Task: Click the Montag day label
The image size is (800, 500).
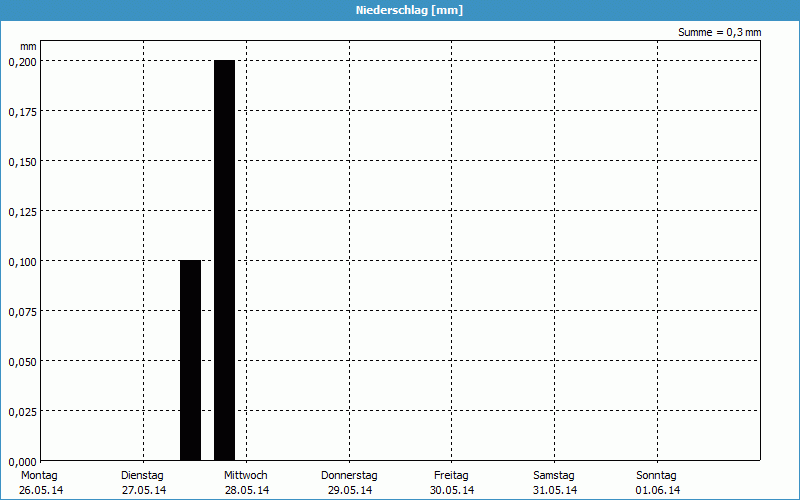Action: click(39, 476)
